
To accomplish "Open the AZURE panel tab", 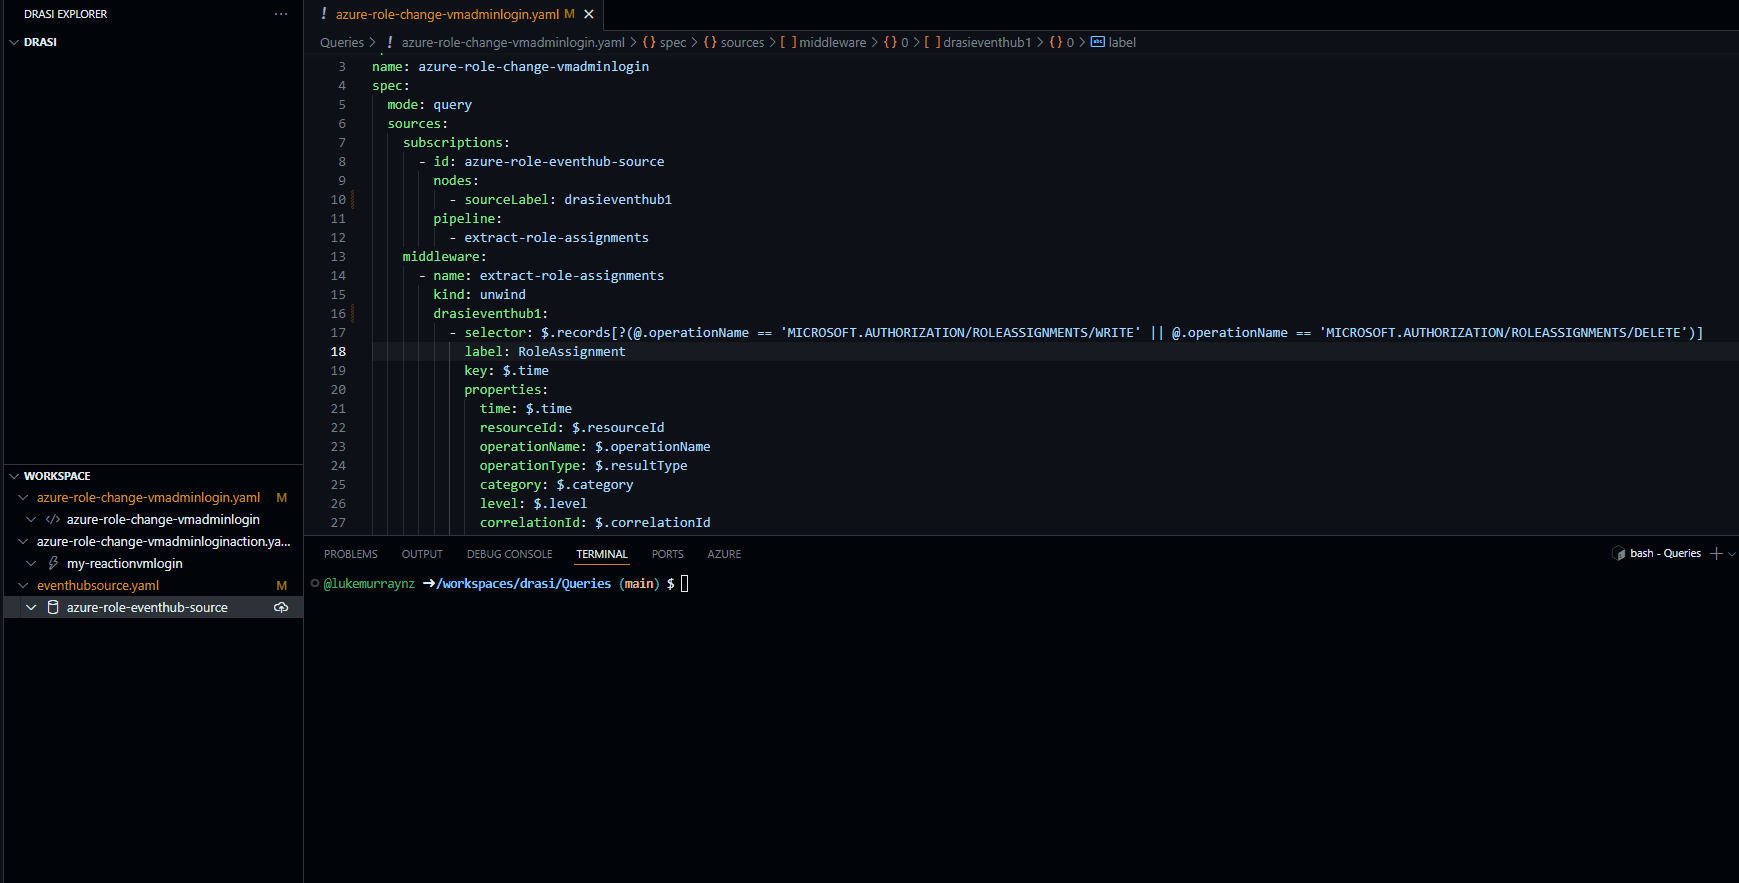I will pos(724,554).
